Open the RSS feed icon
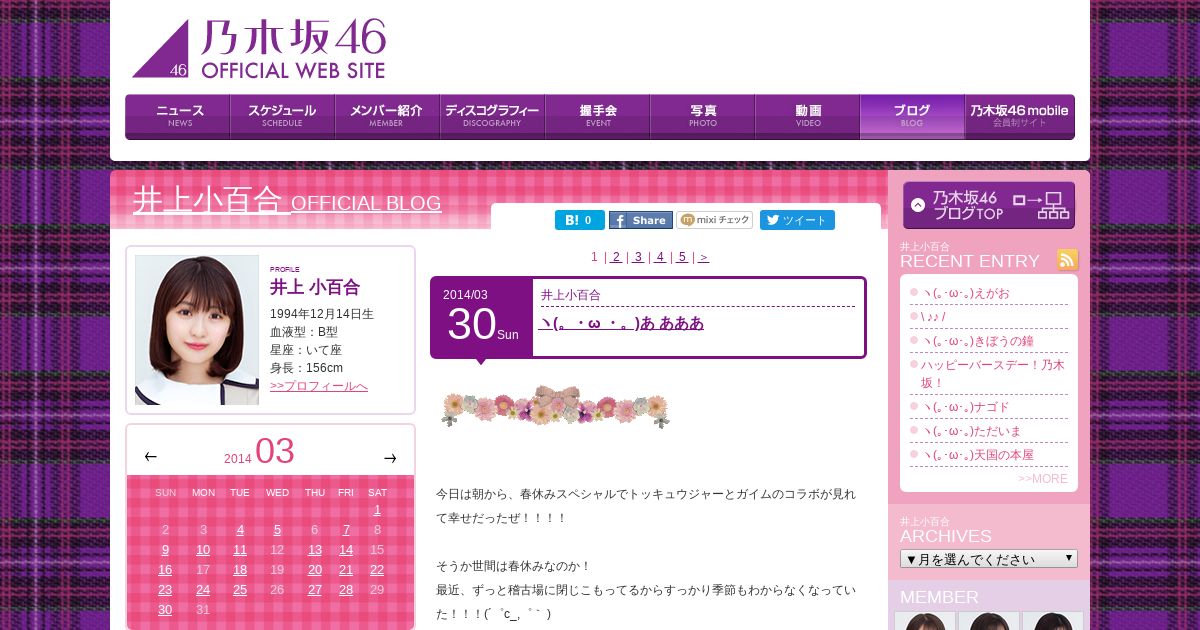This screenshot has height=630, width=1200. pos(1068,260)
